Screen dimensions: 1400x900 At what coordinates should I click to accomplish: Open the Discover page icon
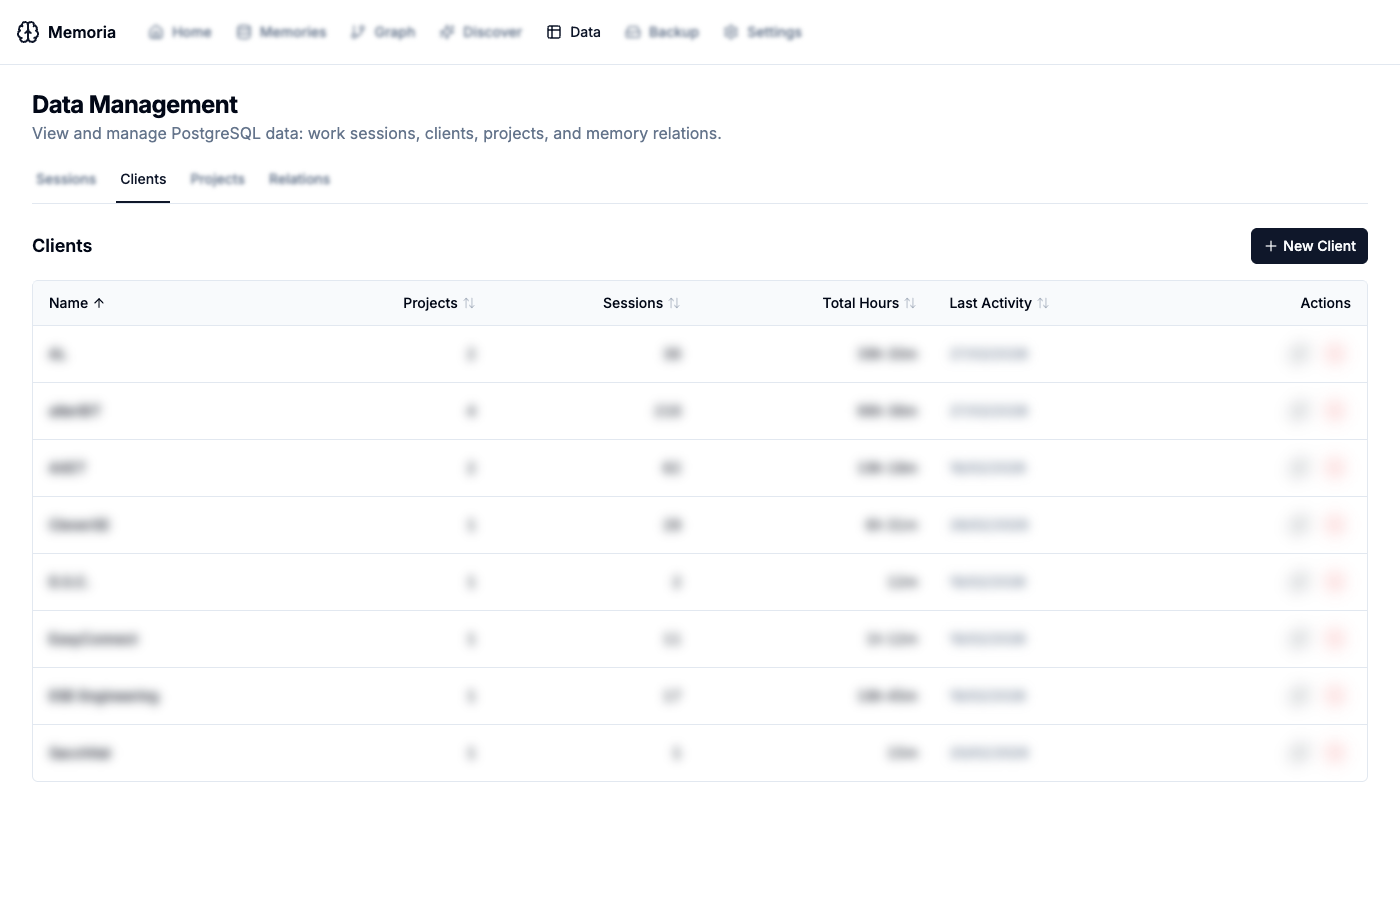pyautogui.click(x=447, y=32)
